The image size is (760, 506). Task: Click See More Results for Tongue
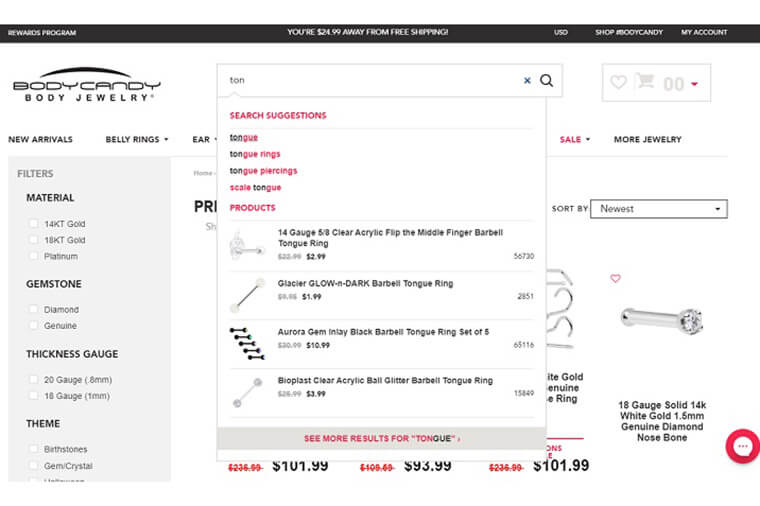tap(381, 438)
